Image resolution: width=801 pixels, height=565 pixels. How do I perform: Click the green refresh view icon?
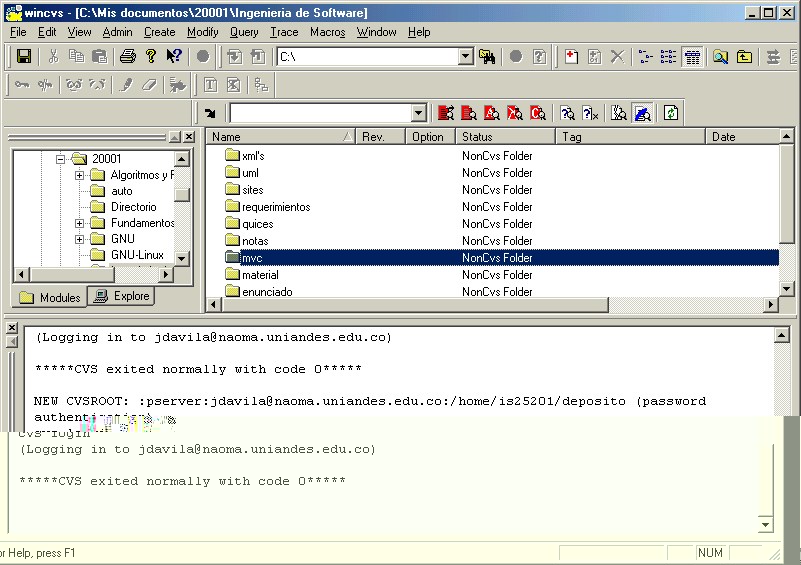pos(671,113)
